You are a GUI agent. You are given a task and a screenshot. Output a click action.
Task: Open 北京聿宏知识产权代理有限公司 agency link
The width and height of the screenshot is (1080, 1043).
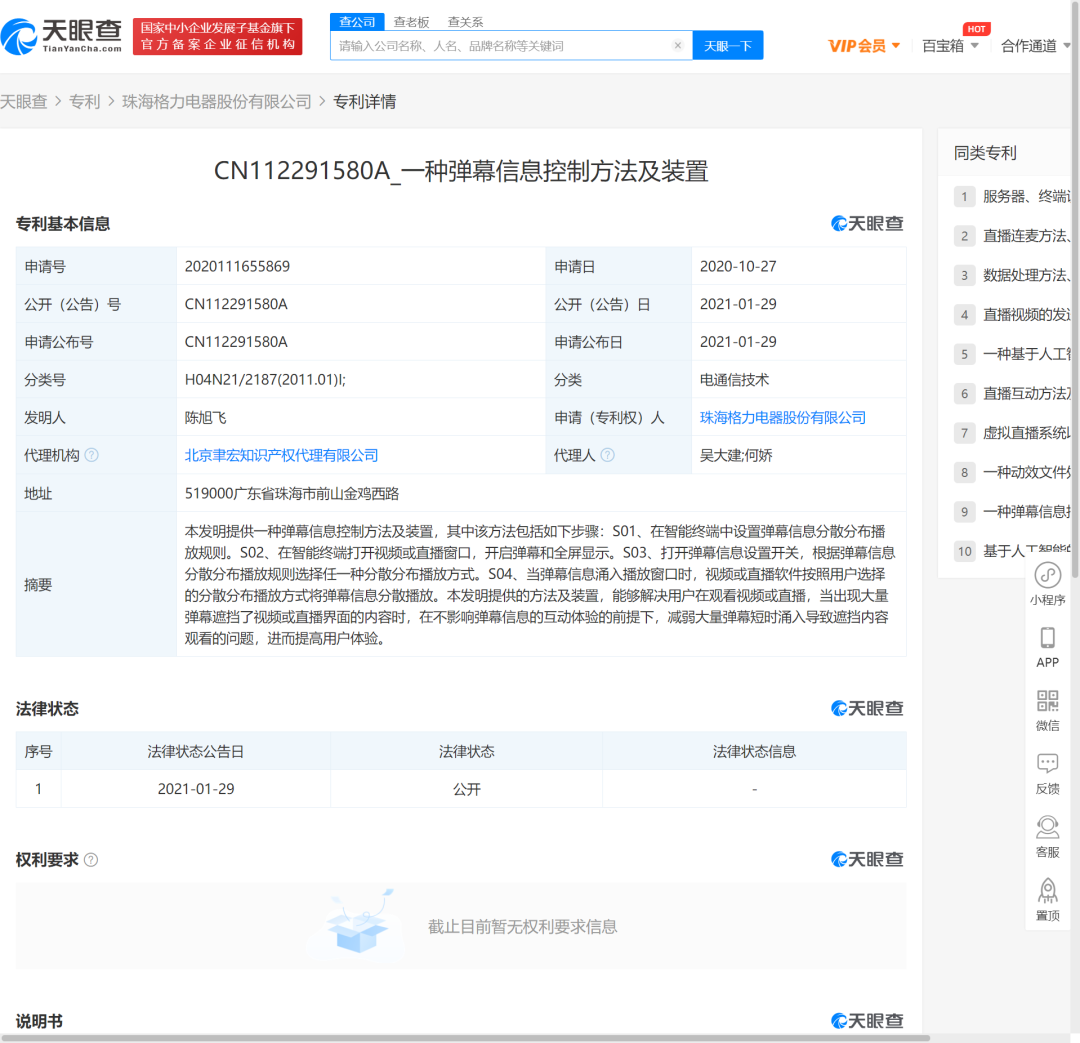281,455
